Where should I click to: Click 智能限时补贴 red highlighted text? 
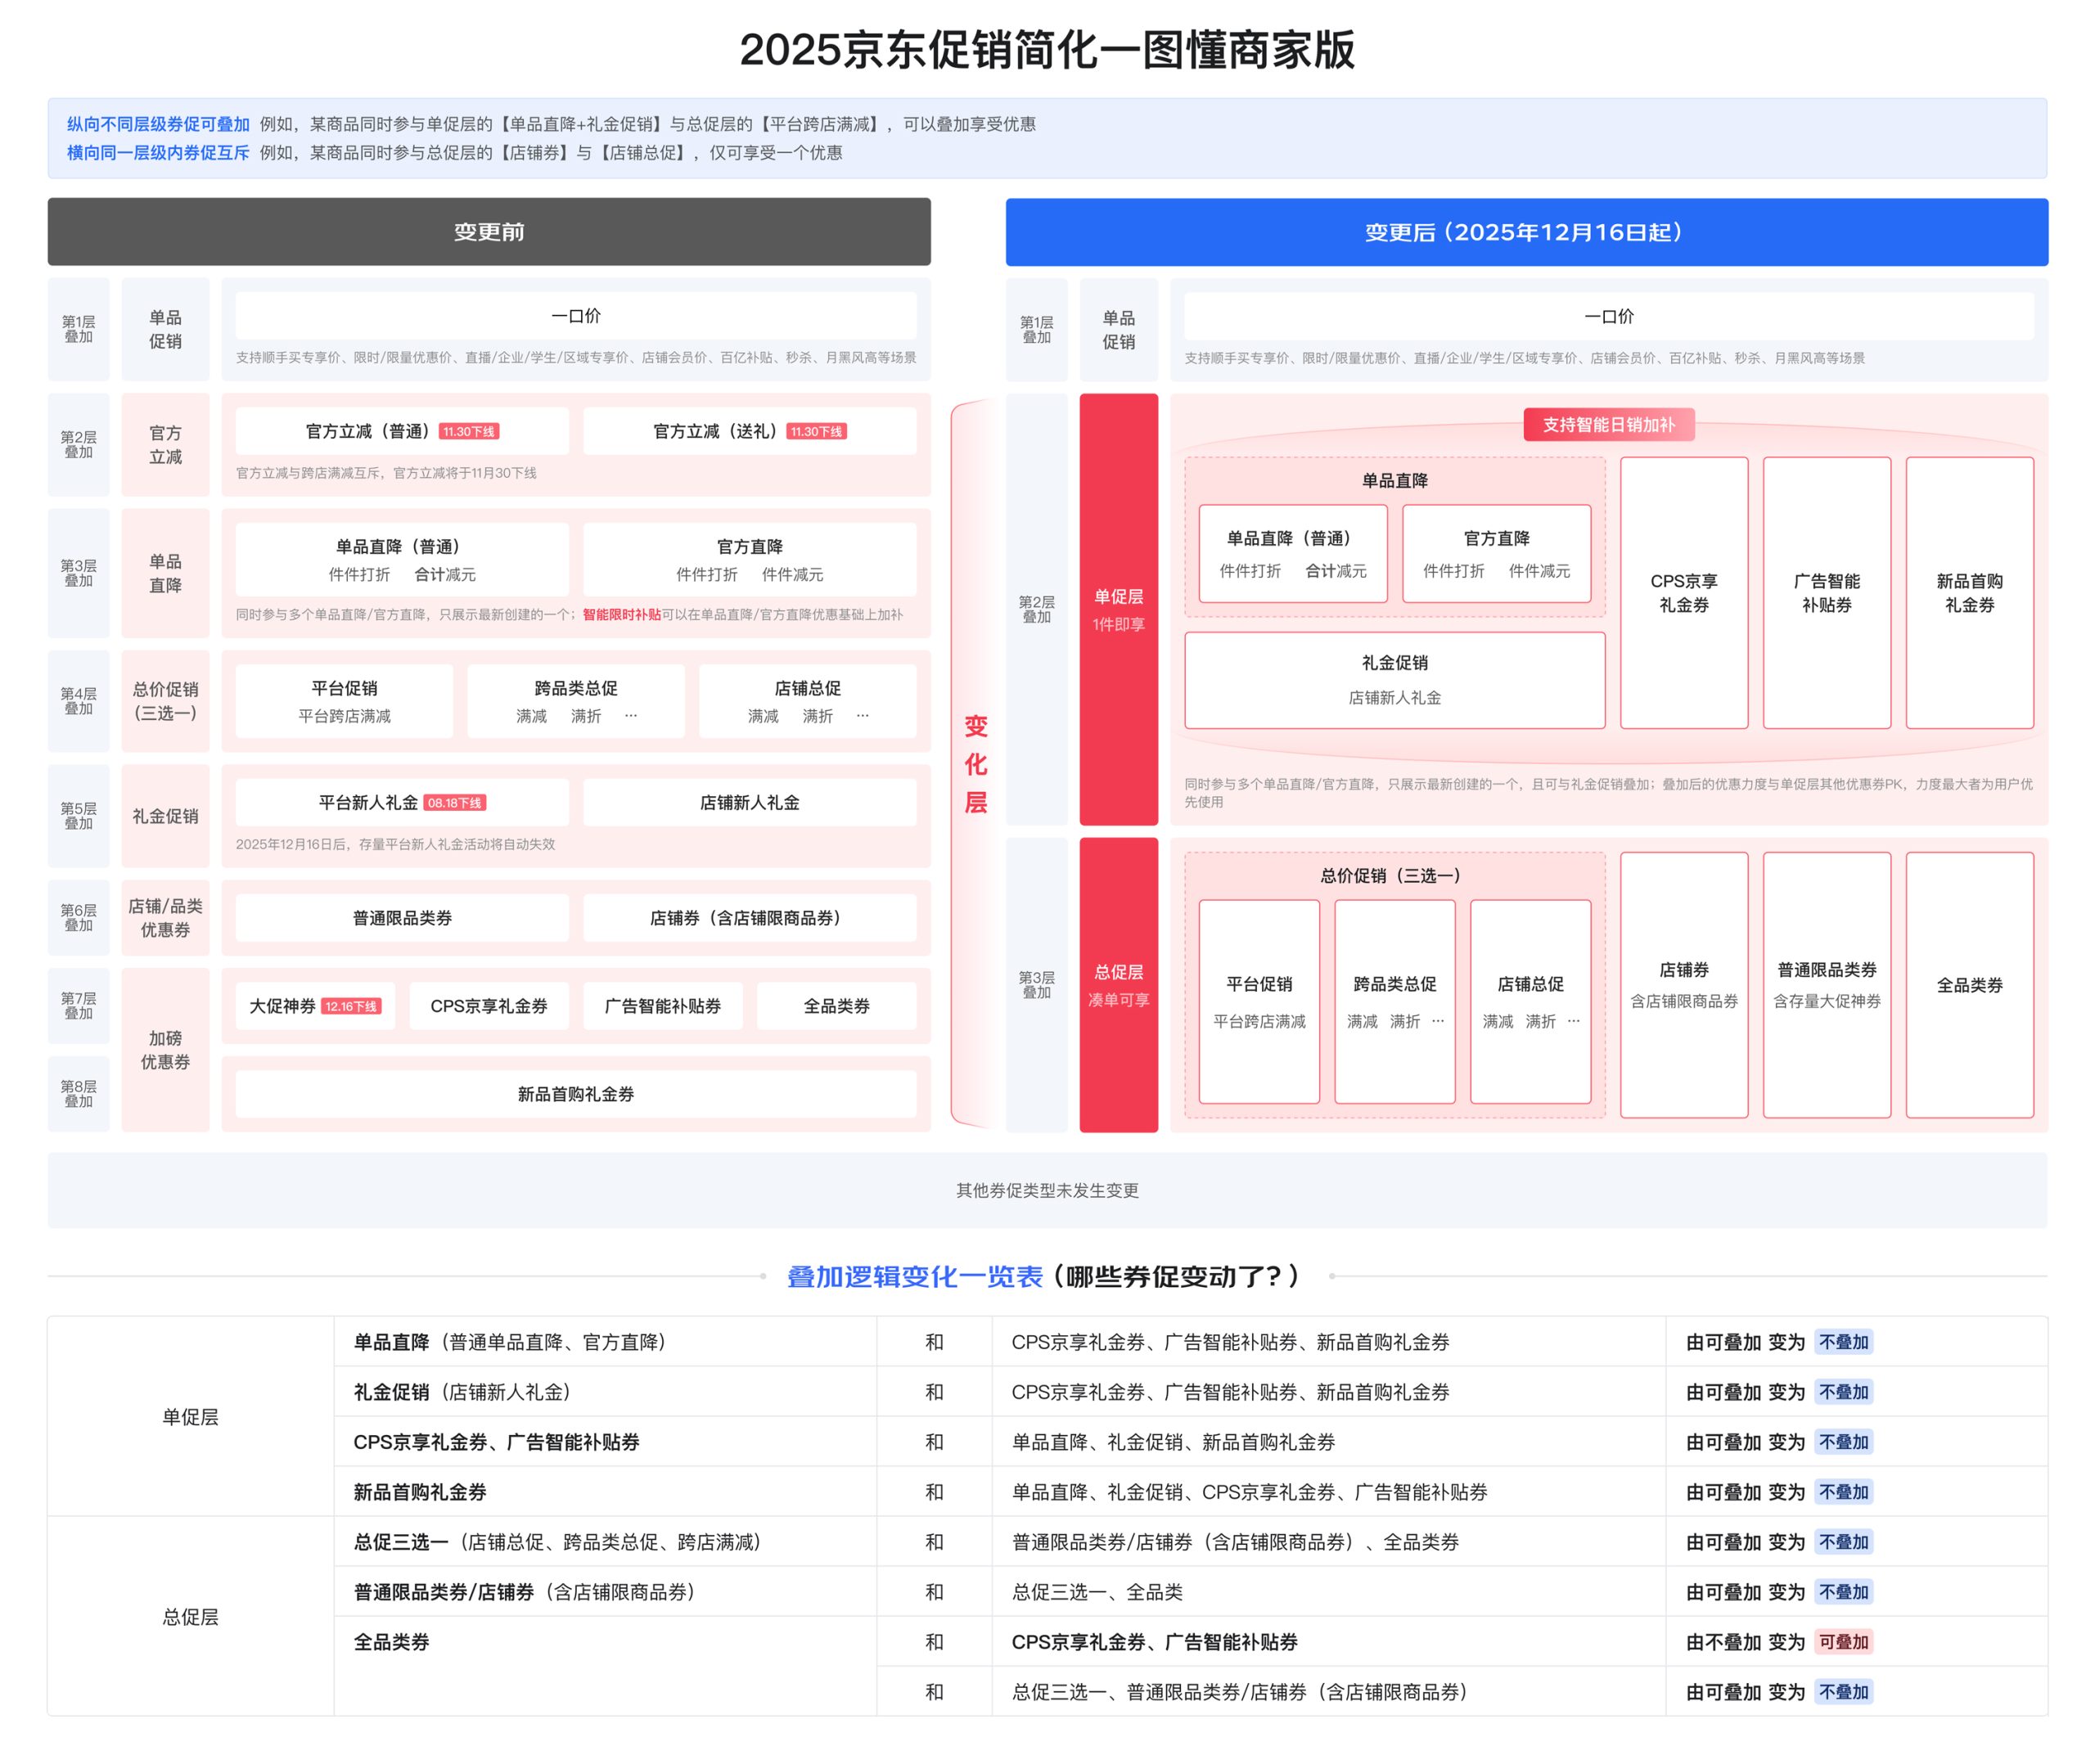pyautogui.click(x=621, y=615)
